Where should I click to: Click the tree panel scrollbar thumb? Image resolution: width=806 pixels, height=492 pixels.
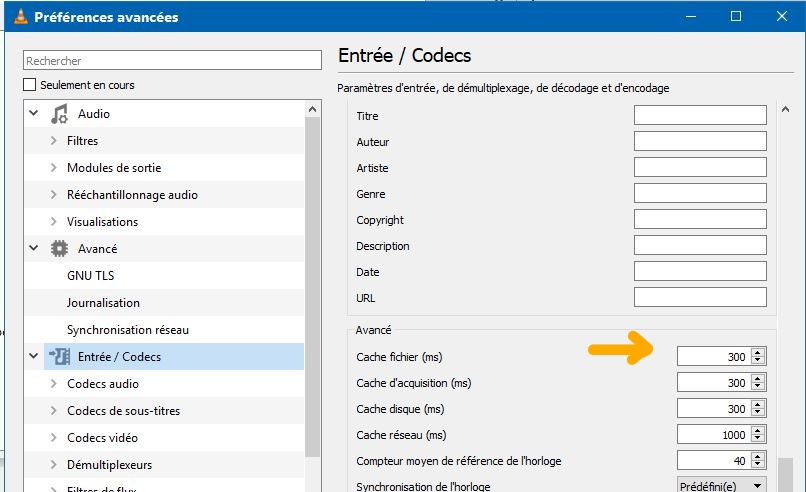click(313, 287)
